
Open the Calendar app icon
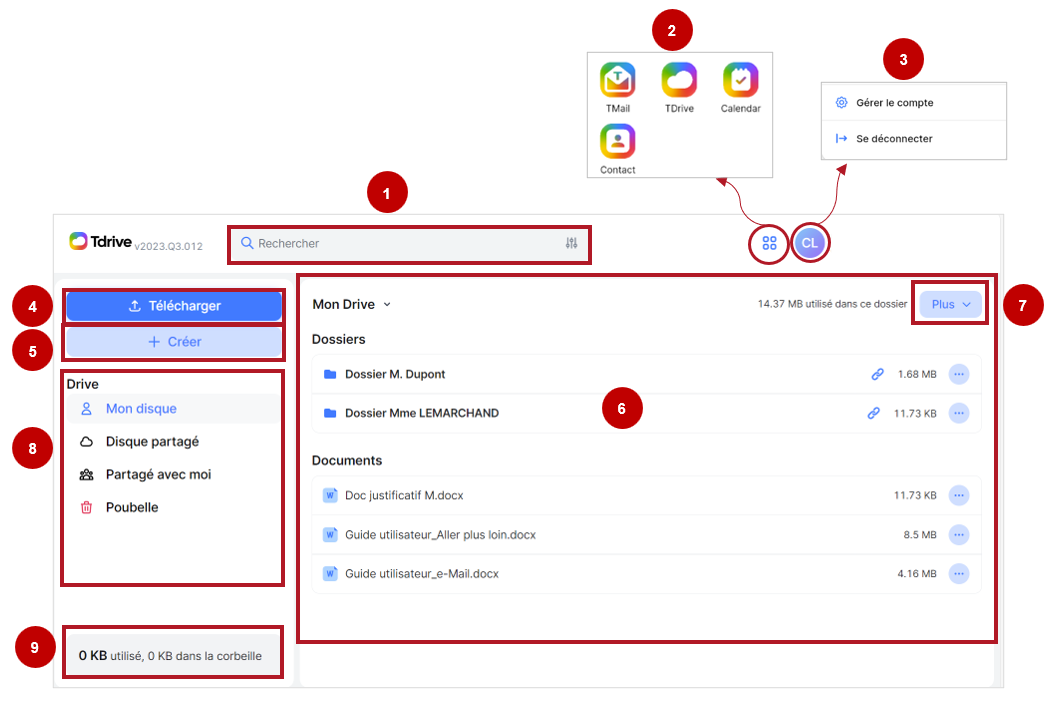click(740, 80)
